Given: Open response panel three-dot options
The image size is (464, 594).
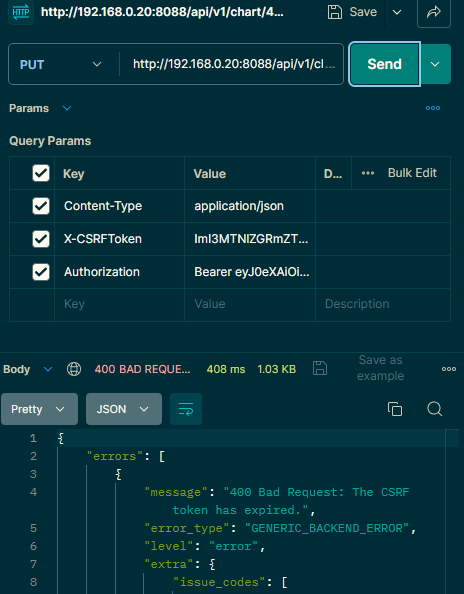Looking at the screenshot, I should coord(449,369).
